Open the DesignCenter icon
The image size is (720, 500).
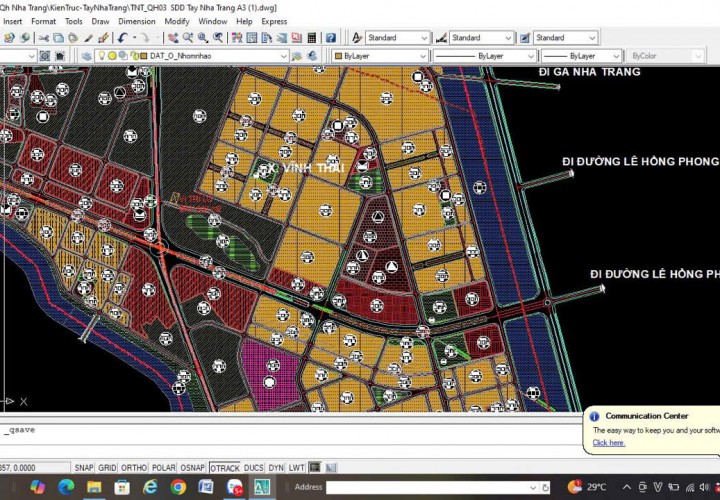[252, 38]
